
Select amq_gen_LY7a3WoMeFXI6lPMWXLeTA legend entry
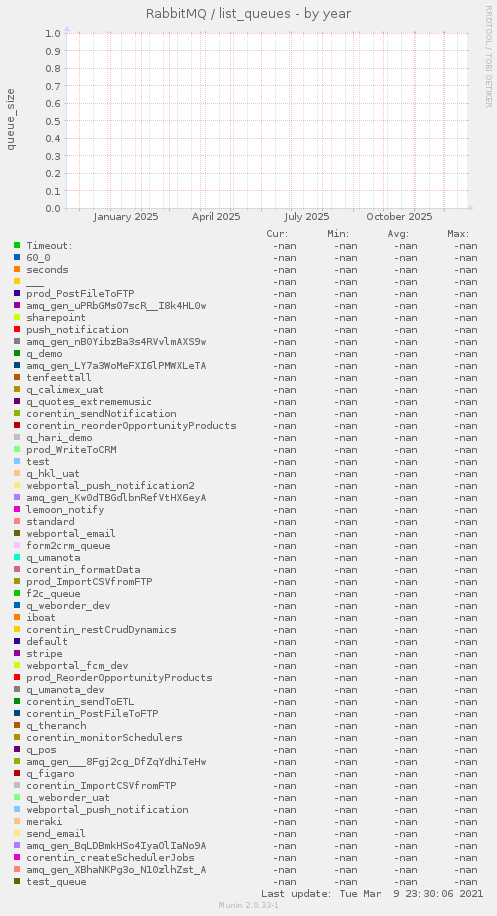click(116, 366)
